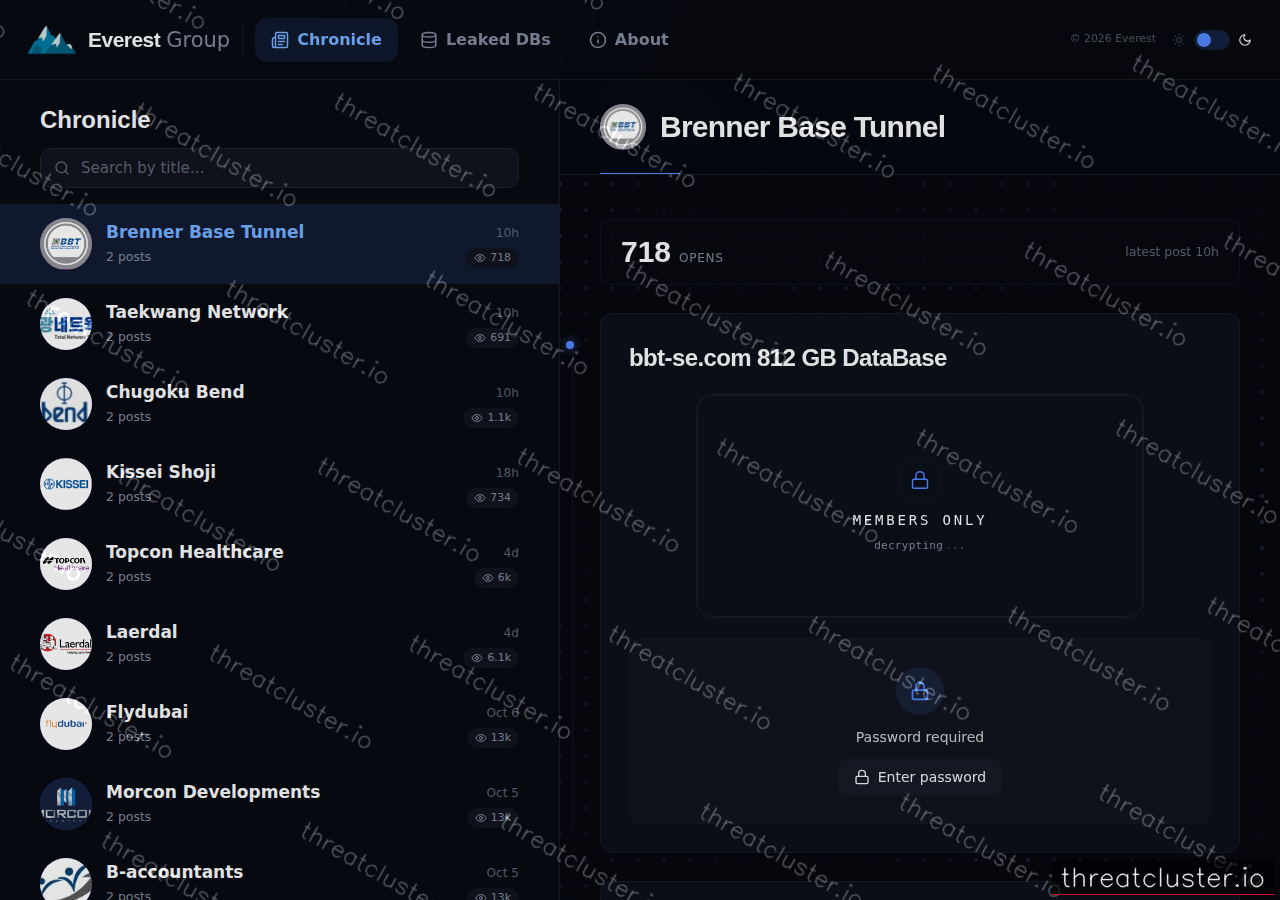Screen dimensions: 1280x900
Task: Click the B-accountants logo
Action: 66,879
